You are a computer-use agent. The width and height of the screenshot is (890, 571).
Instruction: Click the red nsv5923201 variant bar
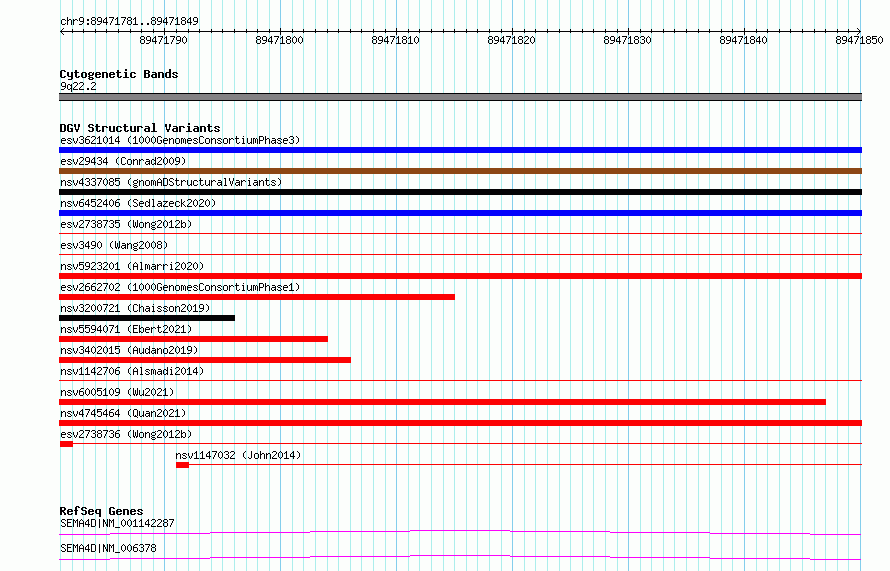pos(460,276)
